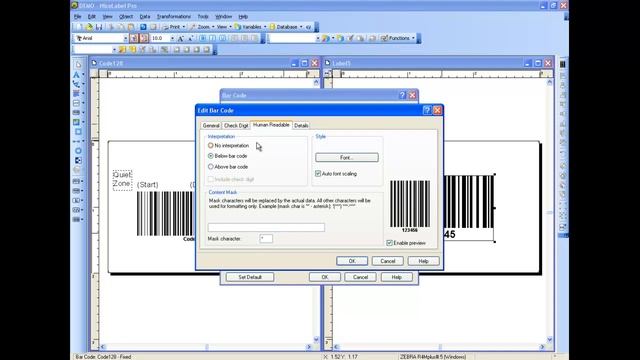This screenshot has height=360, width=640.
Task: Click OK in Edit Bar Code dialog
Action: tap(352, 261)
